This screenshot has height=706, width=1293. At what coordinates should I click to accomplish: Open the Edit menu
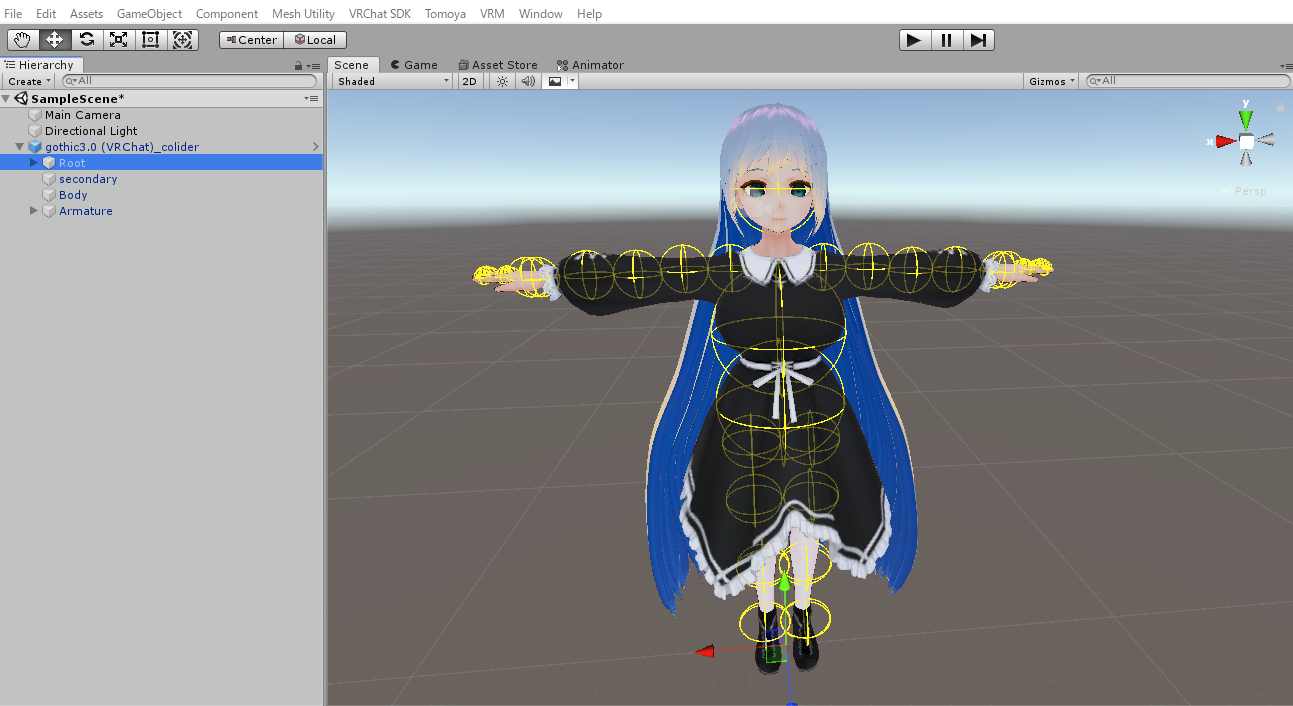pos(46,14)
